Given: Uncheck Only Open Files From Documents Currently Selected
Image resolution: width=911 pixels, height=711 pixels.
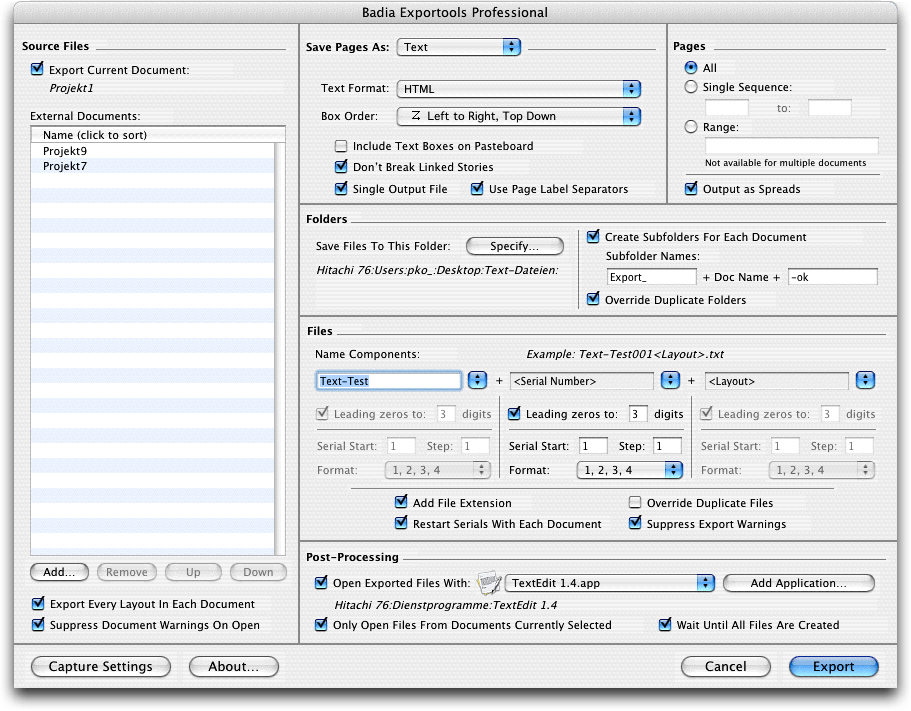Looking at the screenshot, I should coord(321,624).
